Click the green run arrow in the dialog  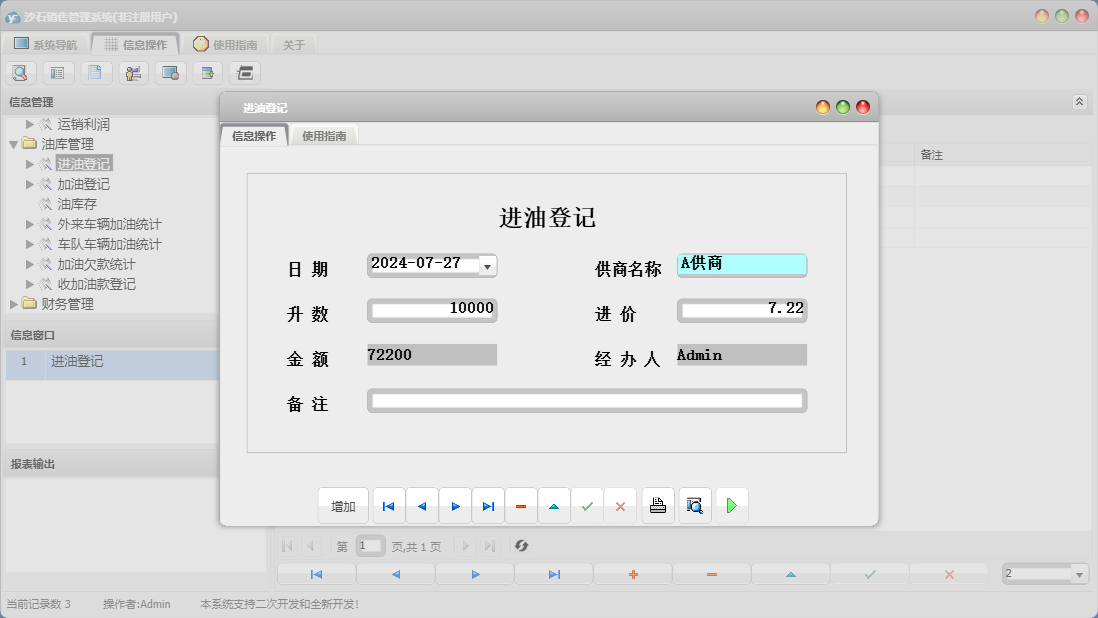click(732, 505)
